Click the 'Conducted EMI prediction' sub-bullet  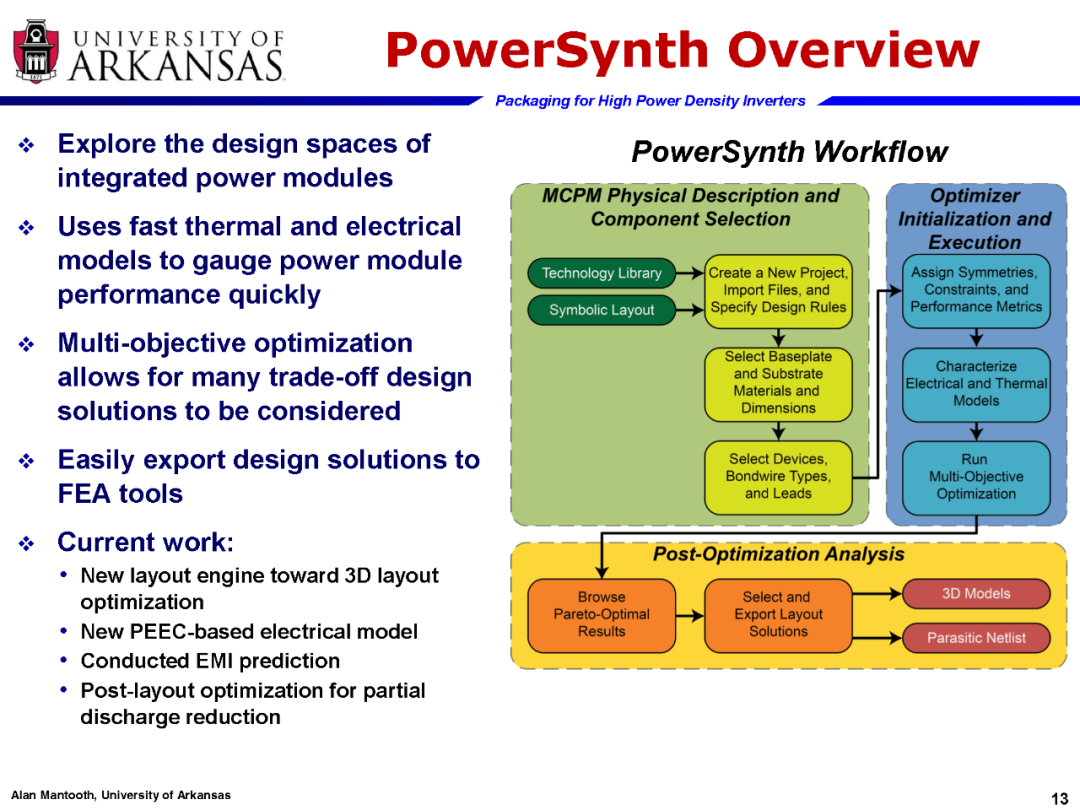coord(210,661)
